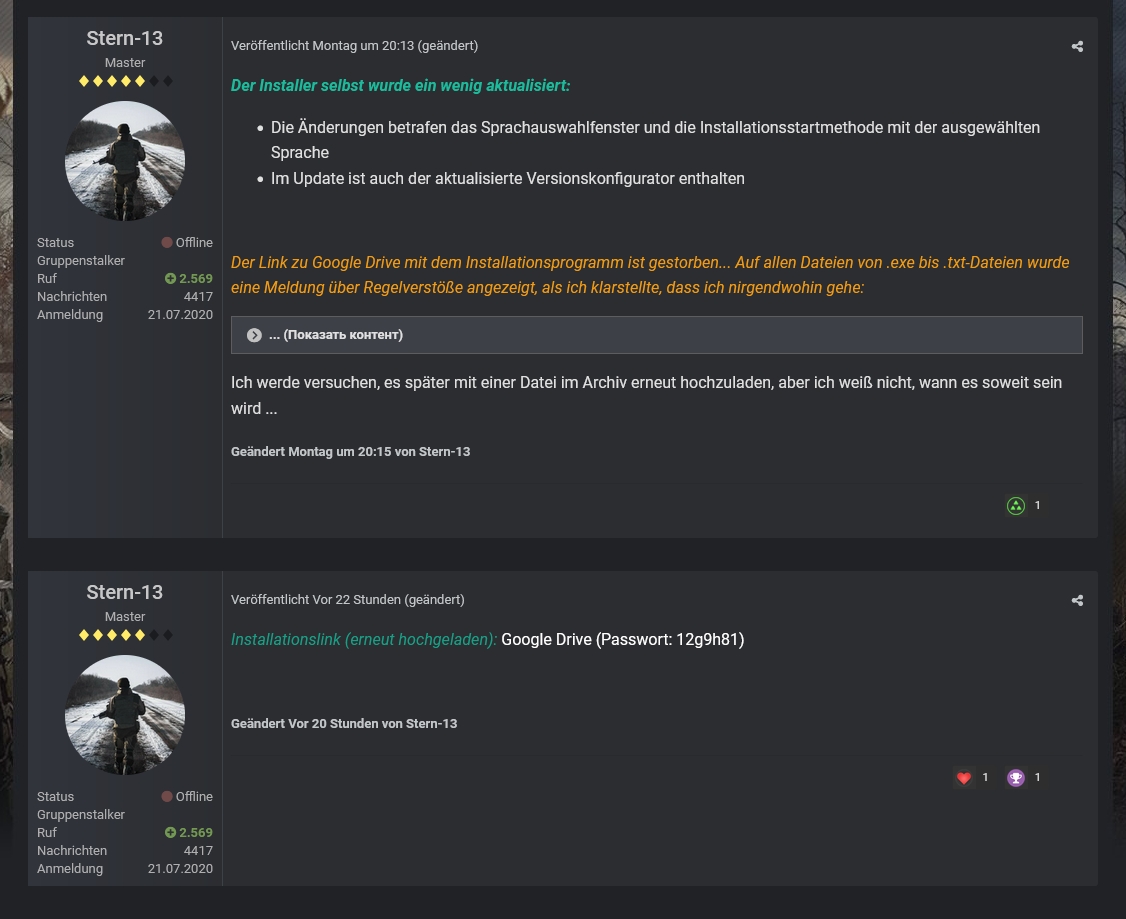Open Stern-13 profile from the first post's username
This screenshot has width=1126, height=919.
(x=125, y=38)
